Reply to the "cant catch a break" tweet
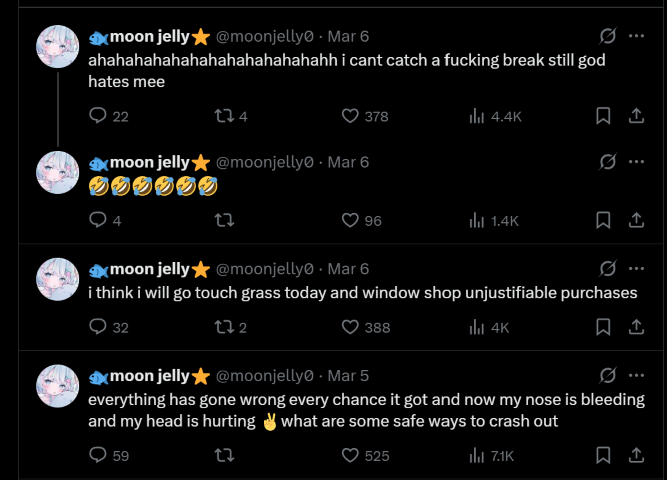Screen dimensions: 667x480 click(98, 116)
